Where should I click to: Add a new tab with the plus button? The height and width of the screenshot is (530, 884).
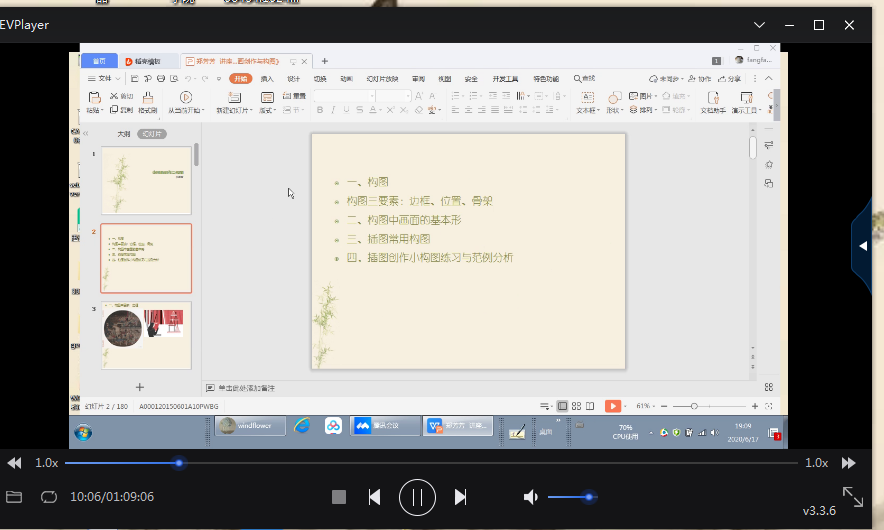[x=324, y=61]
